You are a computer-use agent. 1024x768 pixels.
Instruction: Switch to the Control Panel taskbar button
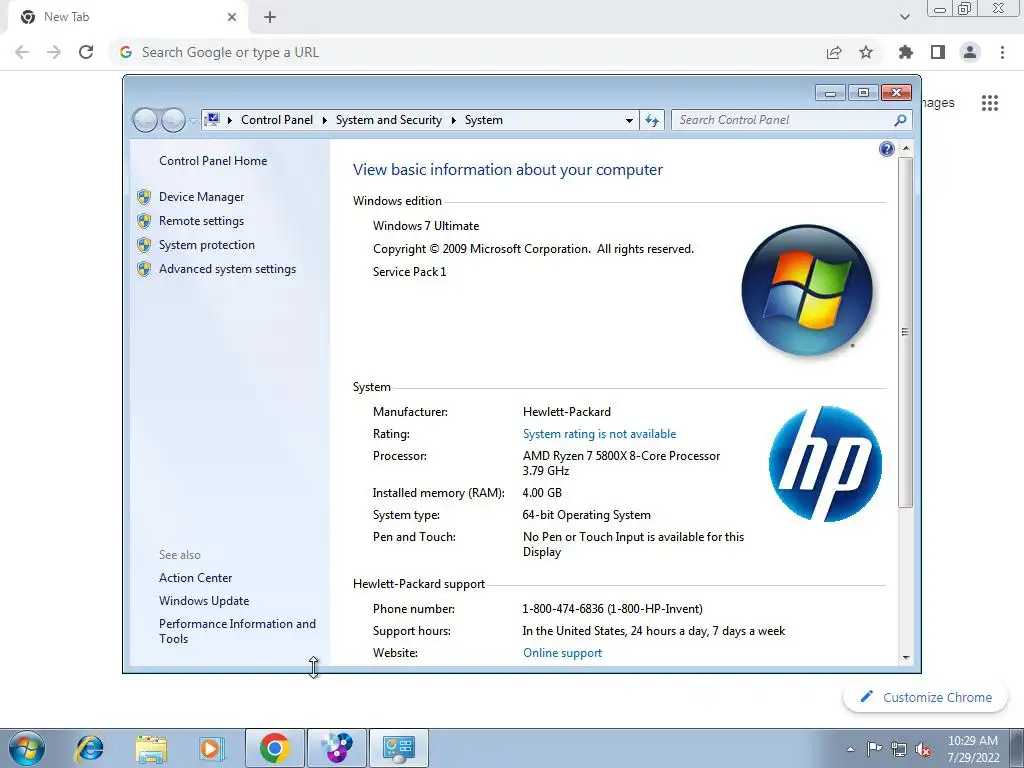399,748
